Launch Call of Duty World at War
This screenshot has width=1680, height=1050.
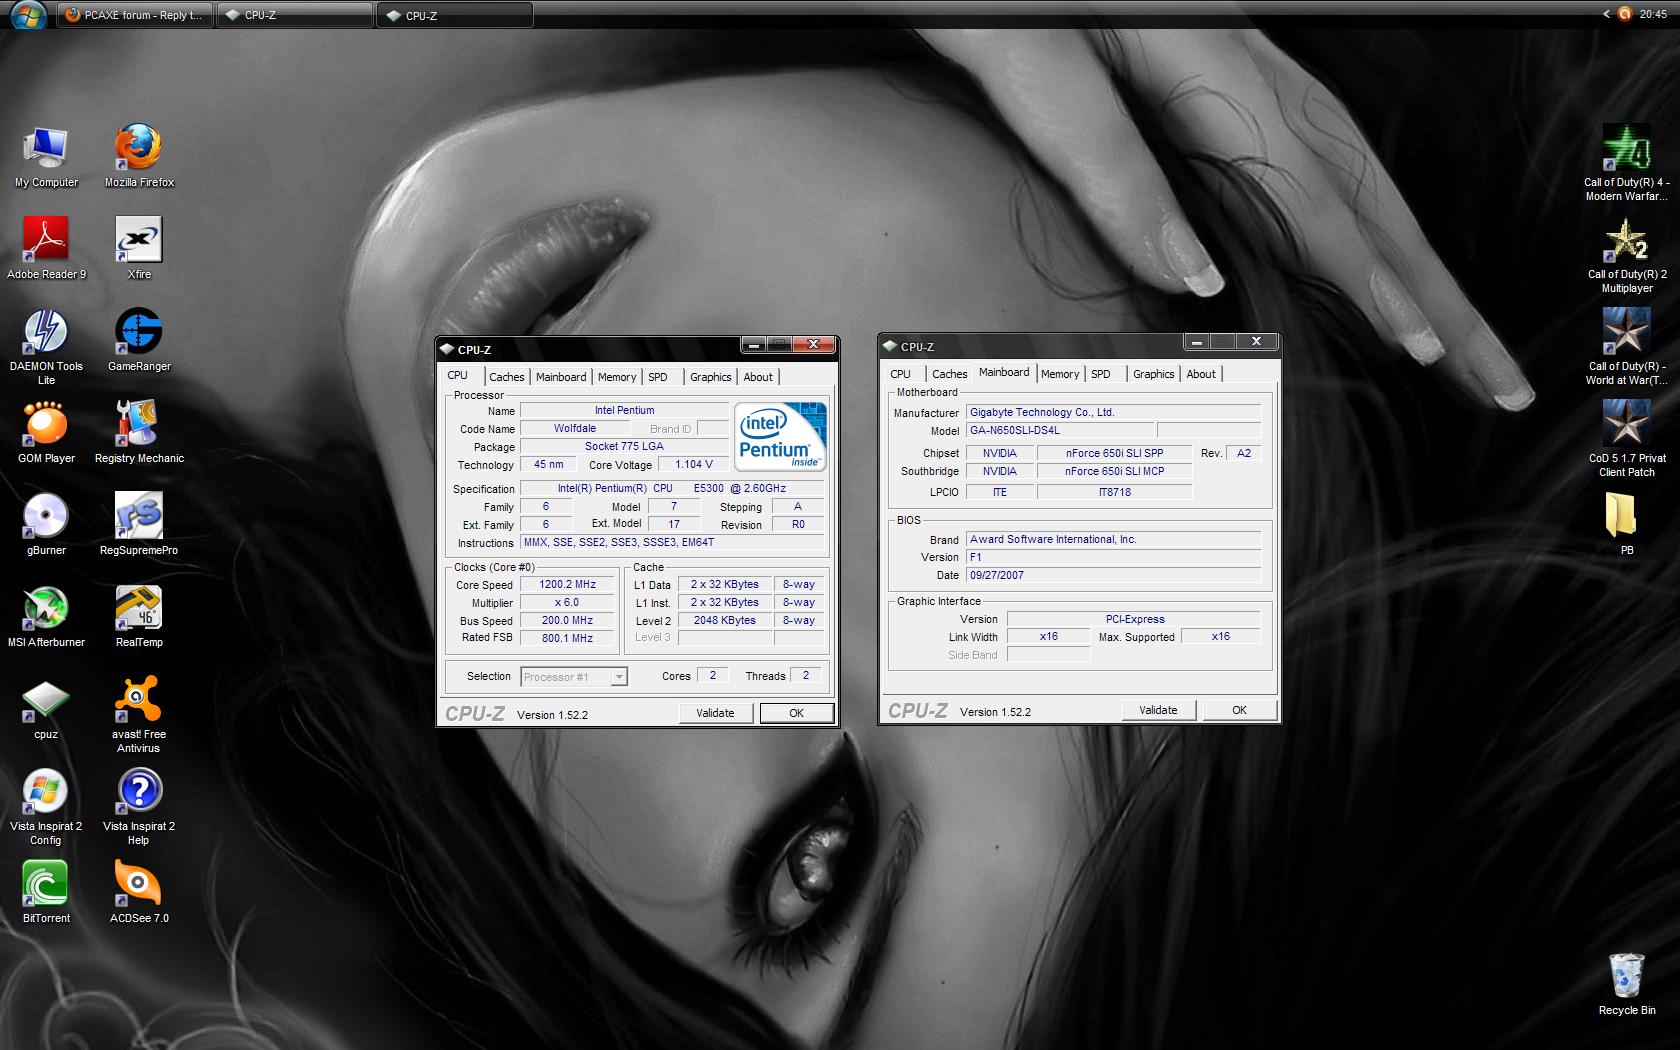pos(1626,347)
